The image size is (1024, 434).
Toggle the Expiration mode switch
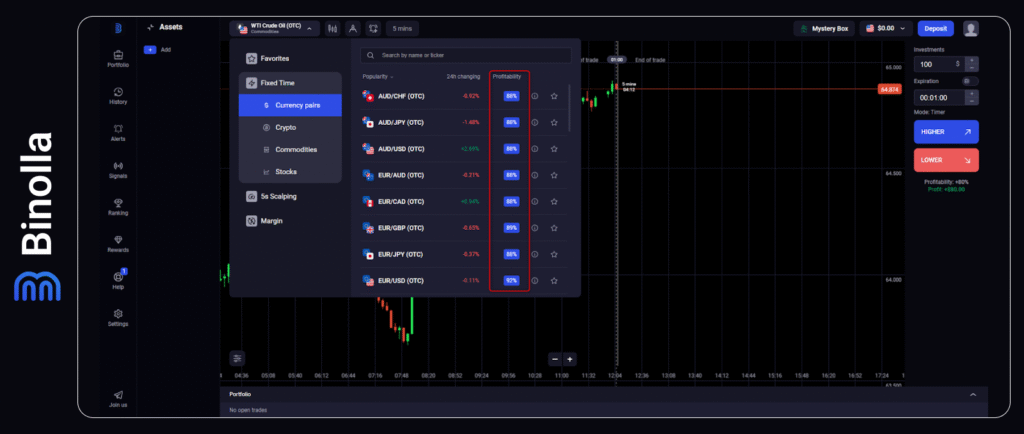[970, 80]
